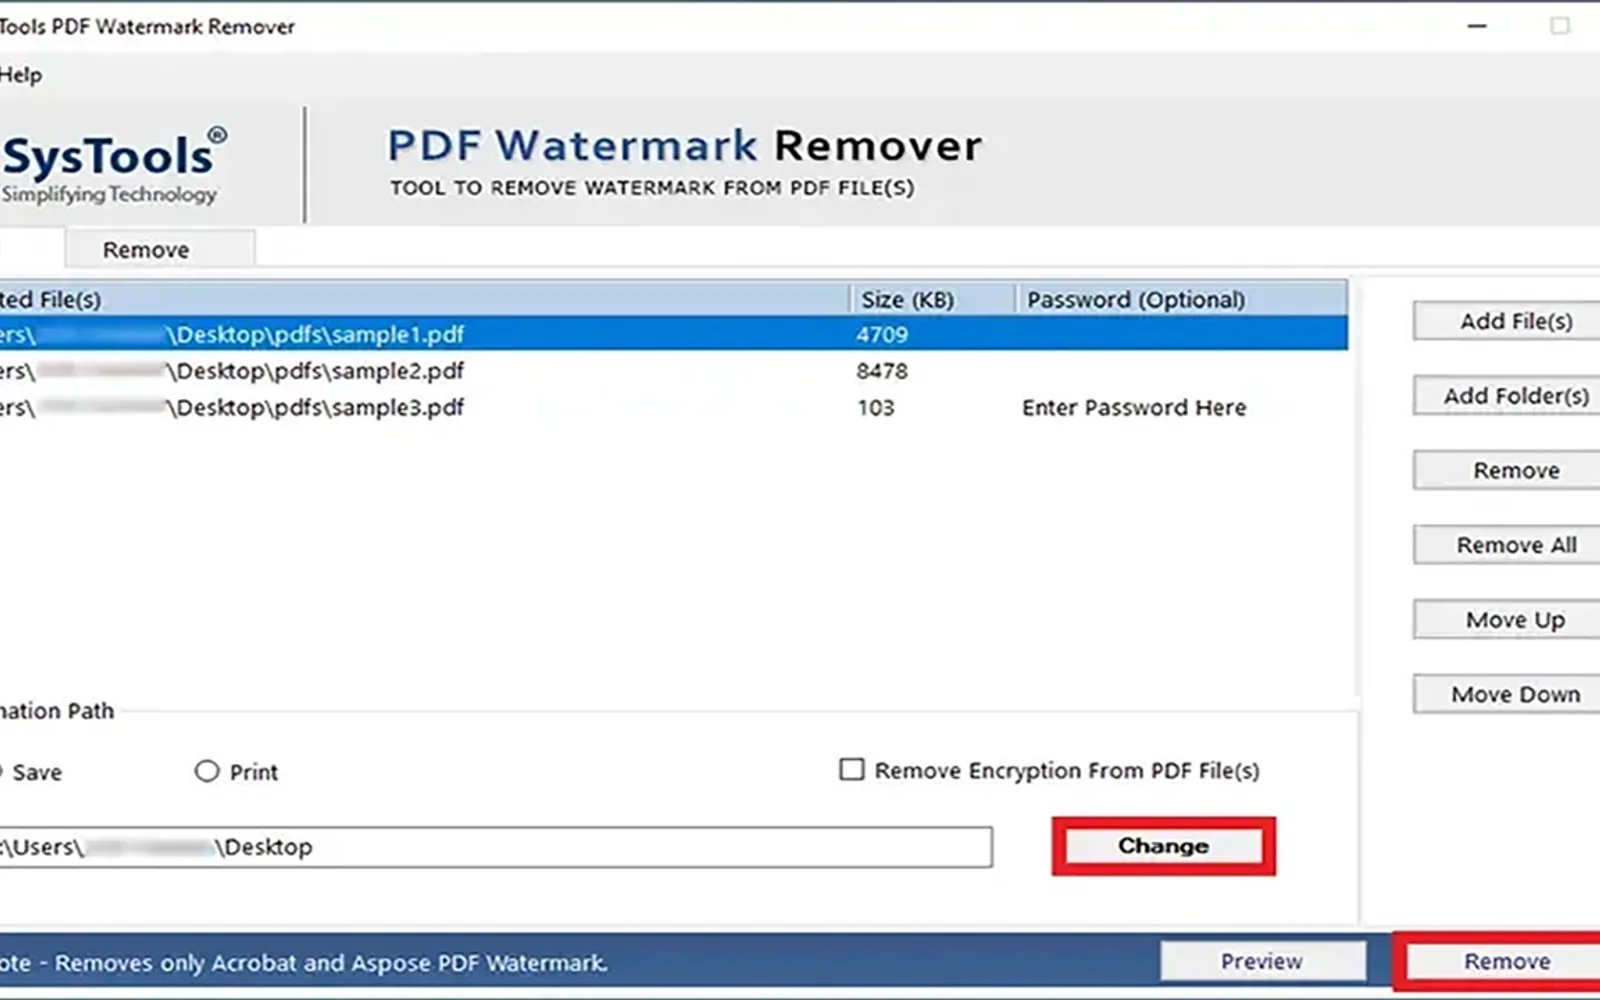
Task: Click the Move Down button
Action: point(1509,694)
